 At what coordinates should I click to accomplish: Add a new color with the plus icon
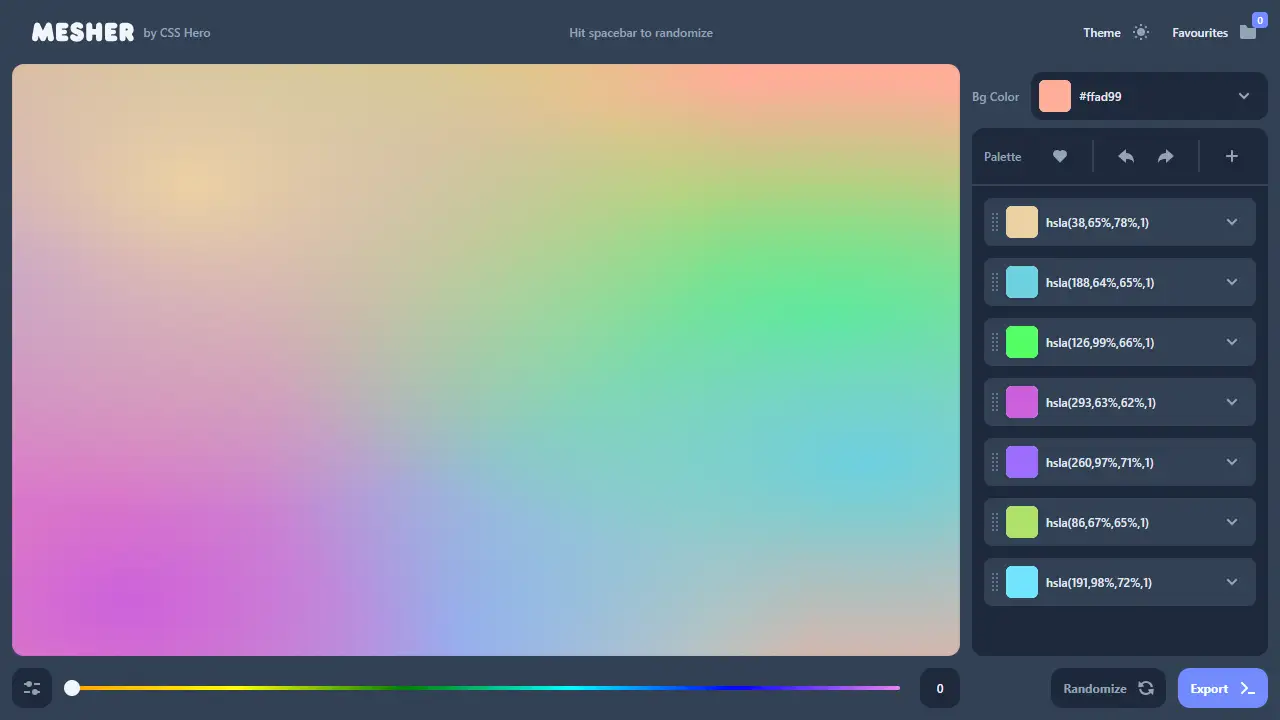(1232, 156)
